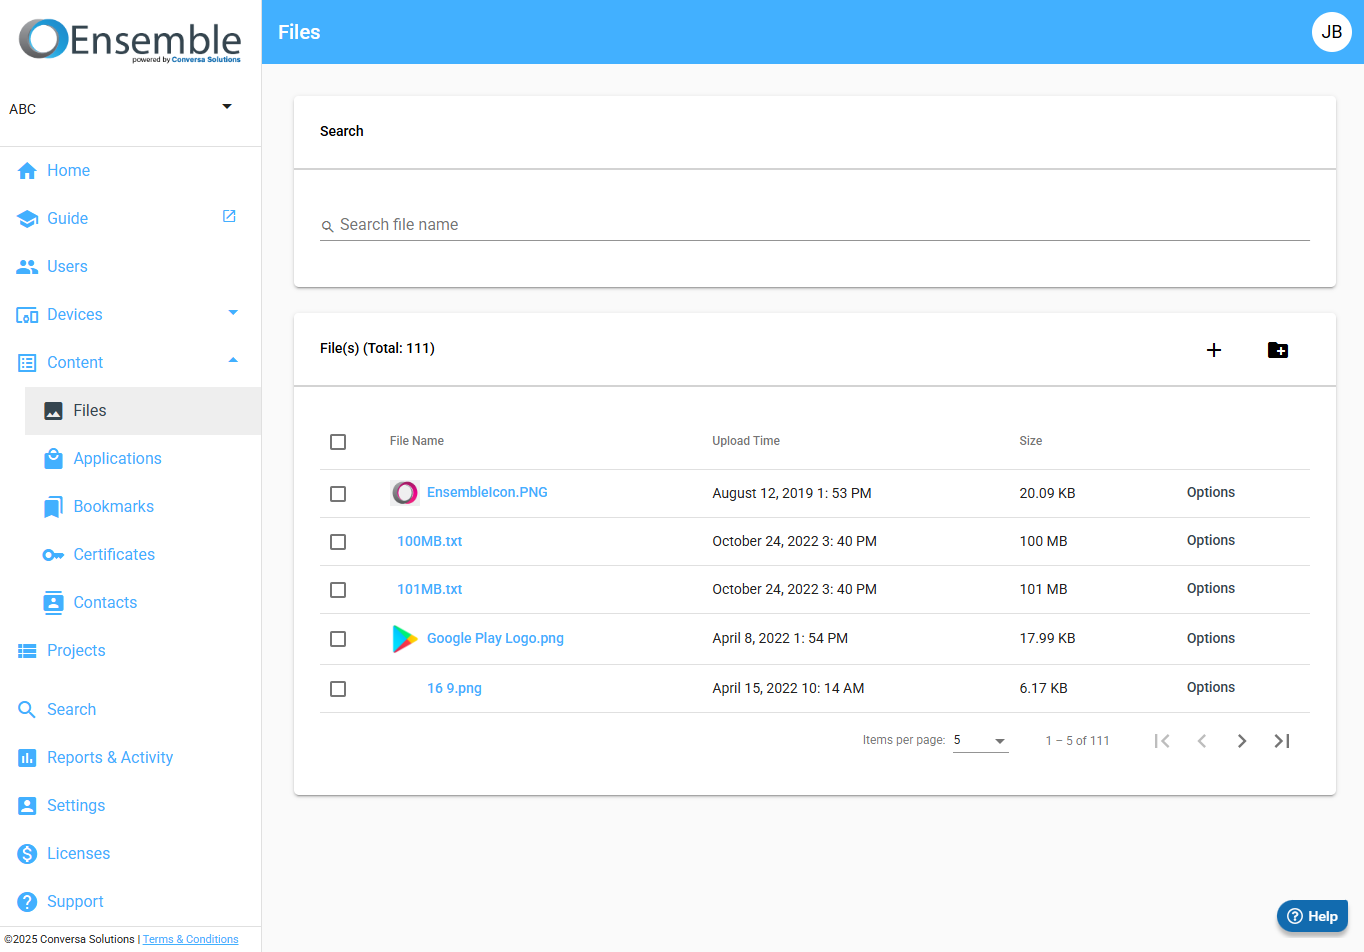Go to first page of files
Screen dimensions: 1364x952
click(x=1162, y=741)
